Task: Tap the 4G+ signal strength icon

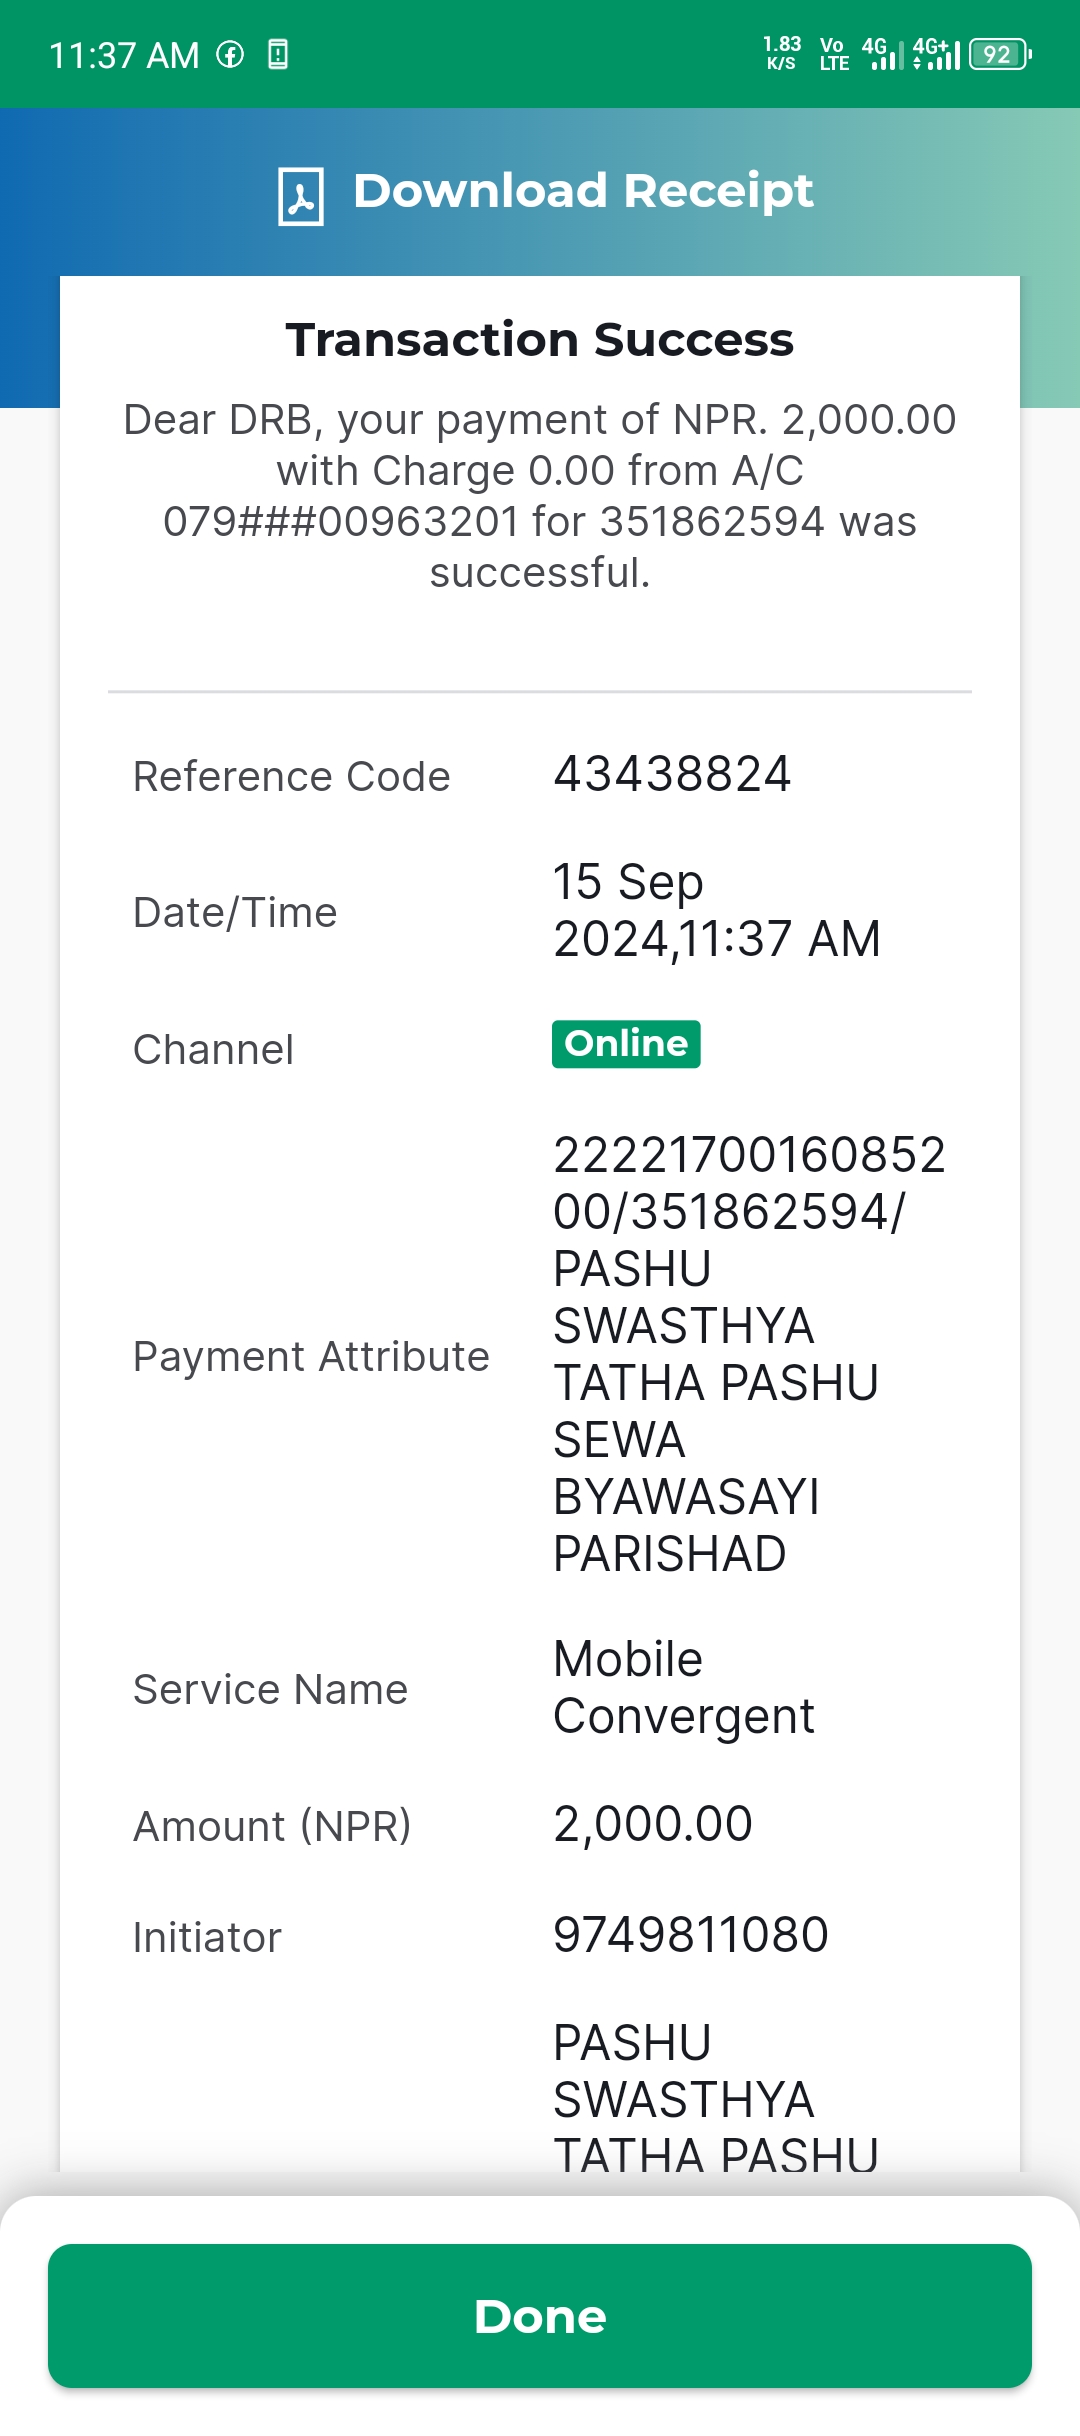Action: tap(936, 54)
